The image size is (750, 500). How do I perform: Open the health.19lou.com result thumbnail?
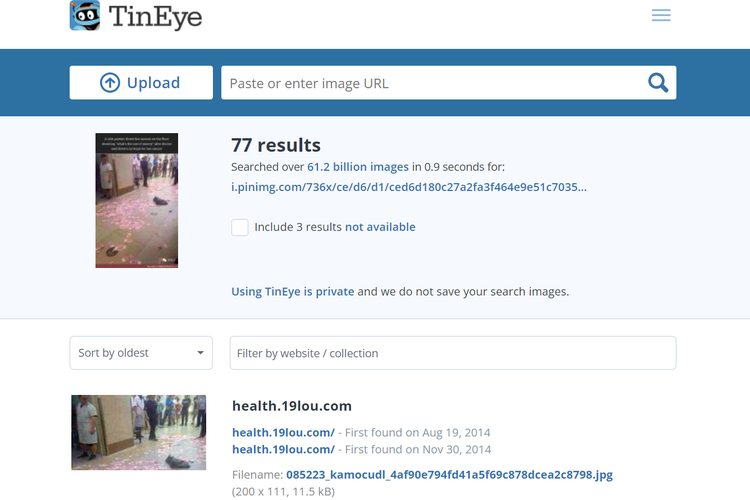point(138,432)
